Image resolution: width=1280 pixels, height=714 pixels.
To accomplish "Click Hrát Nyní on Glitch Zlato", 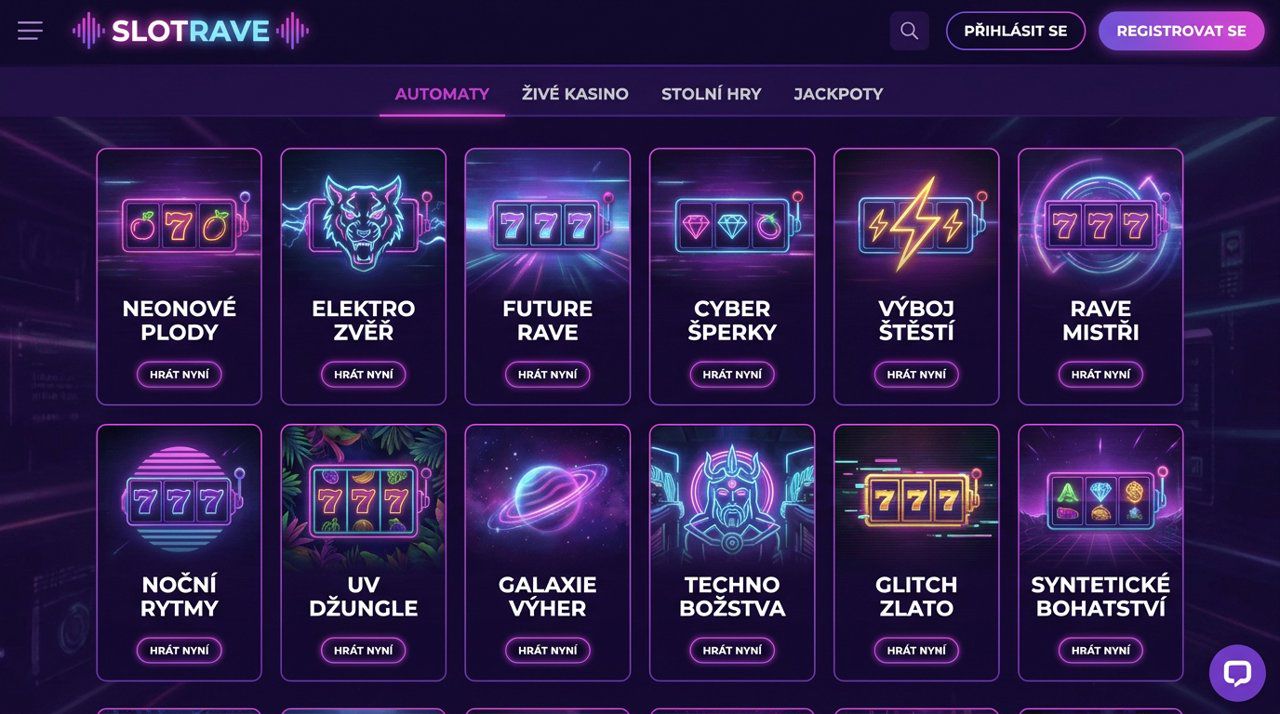I will [916, 650].
